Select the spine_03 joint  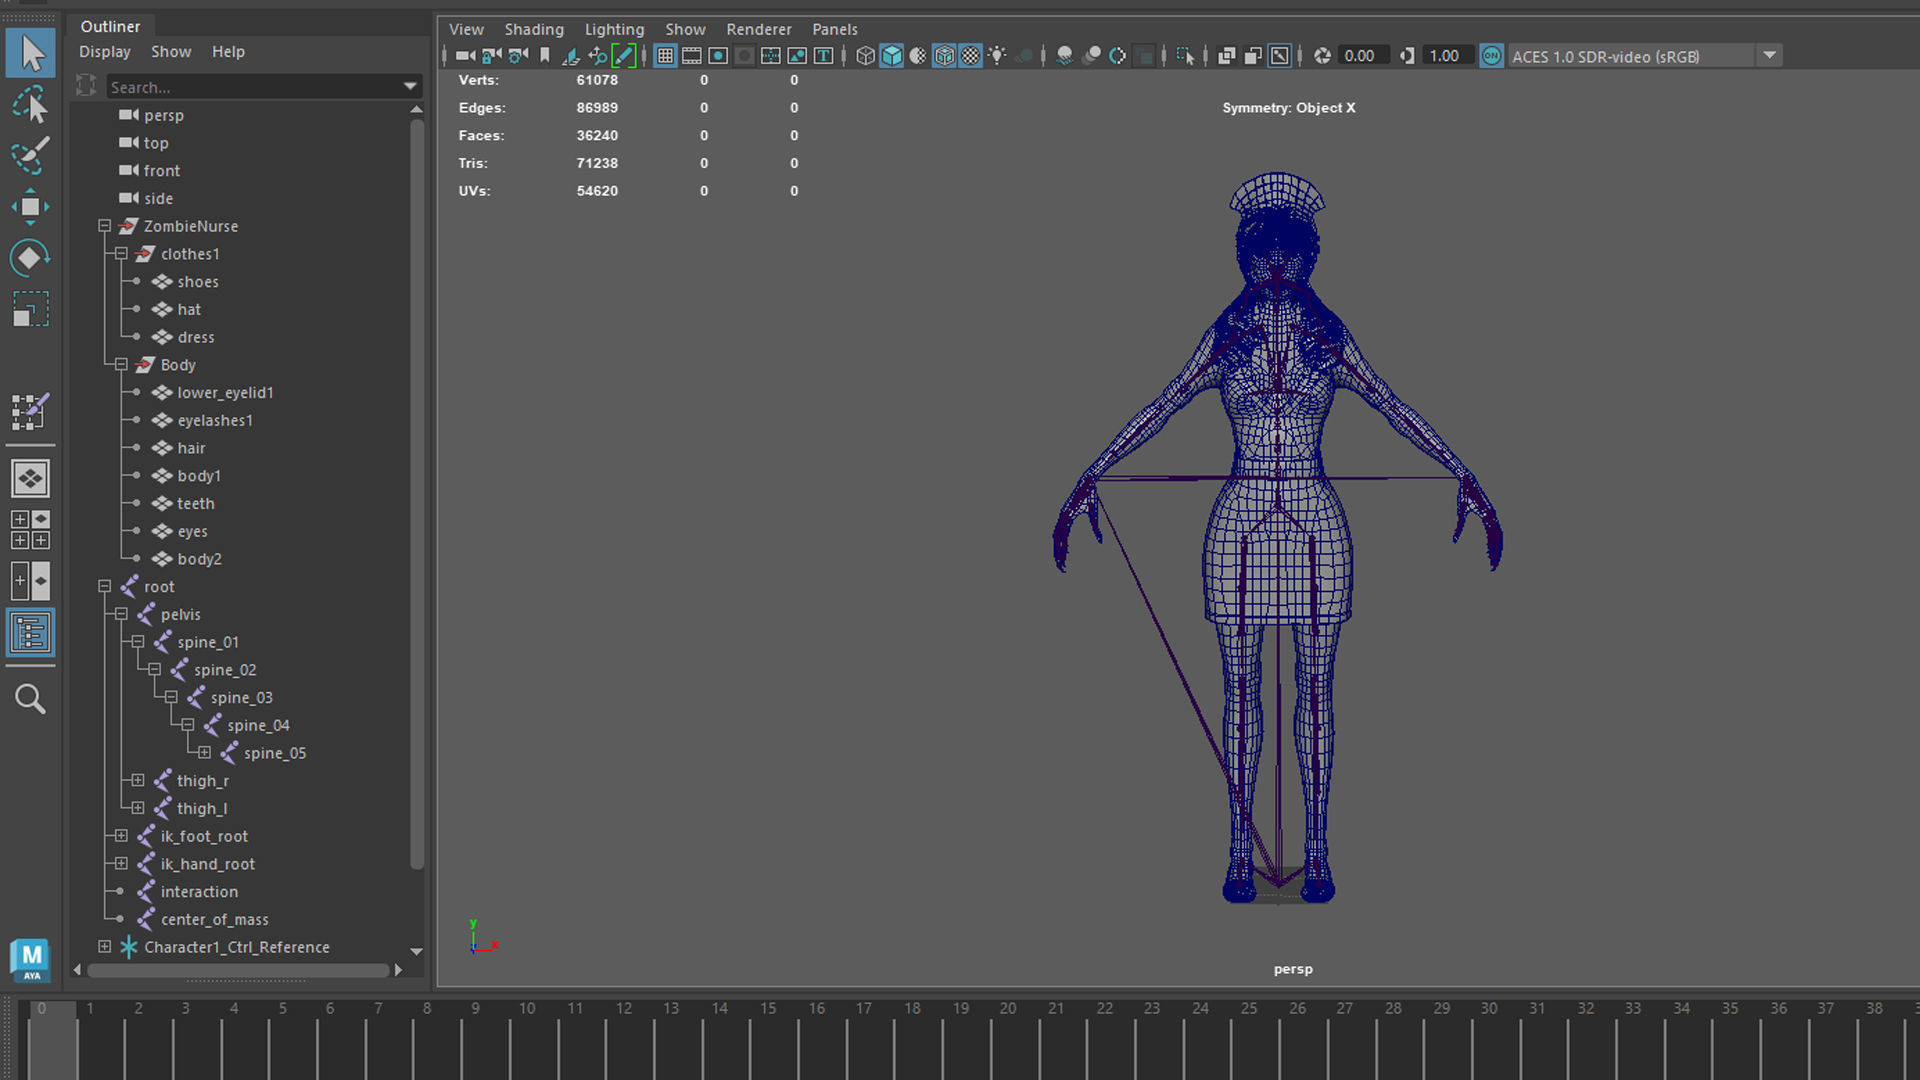tap(241, 697)
